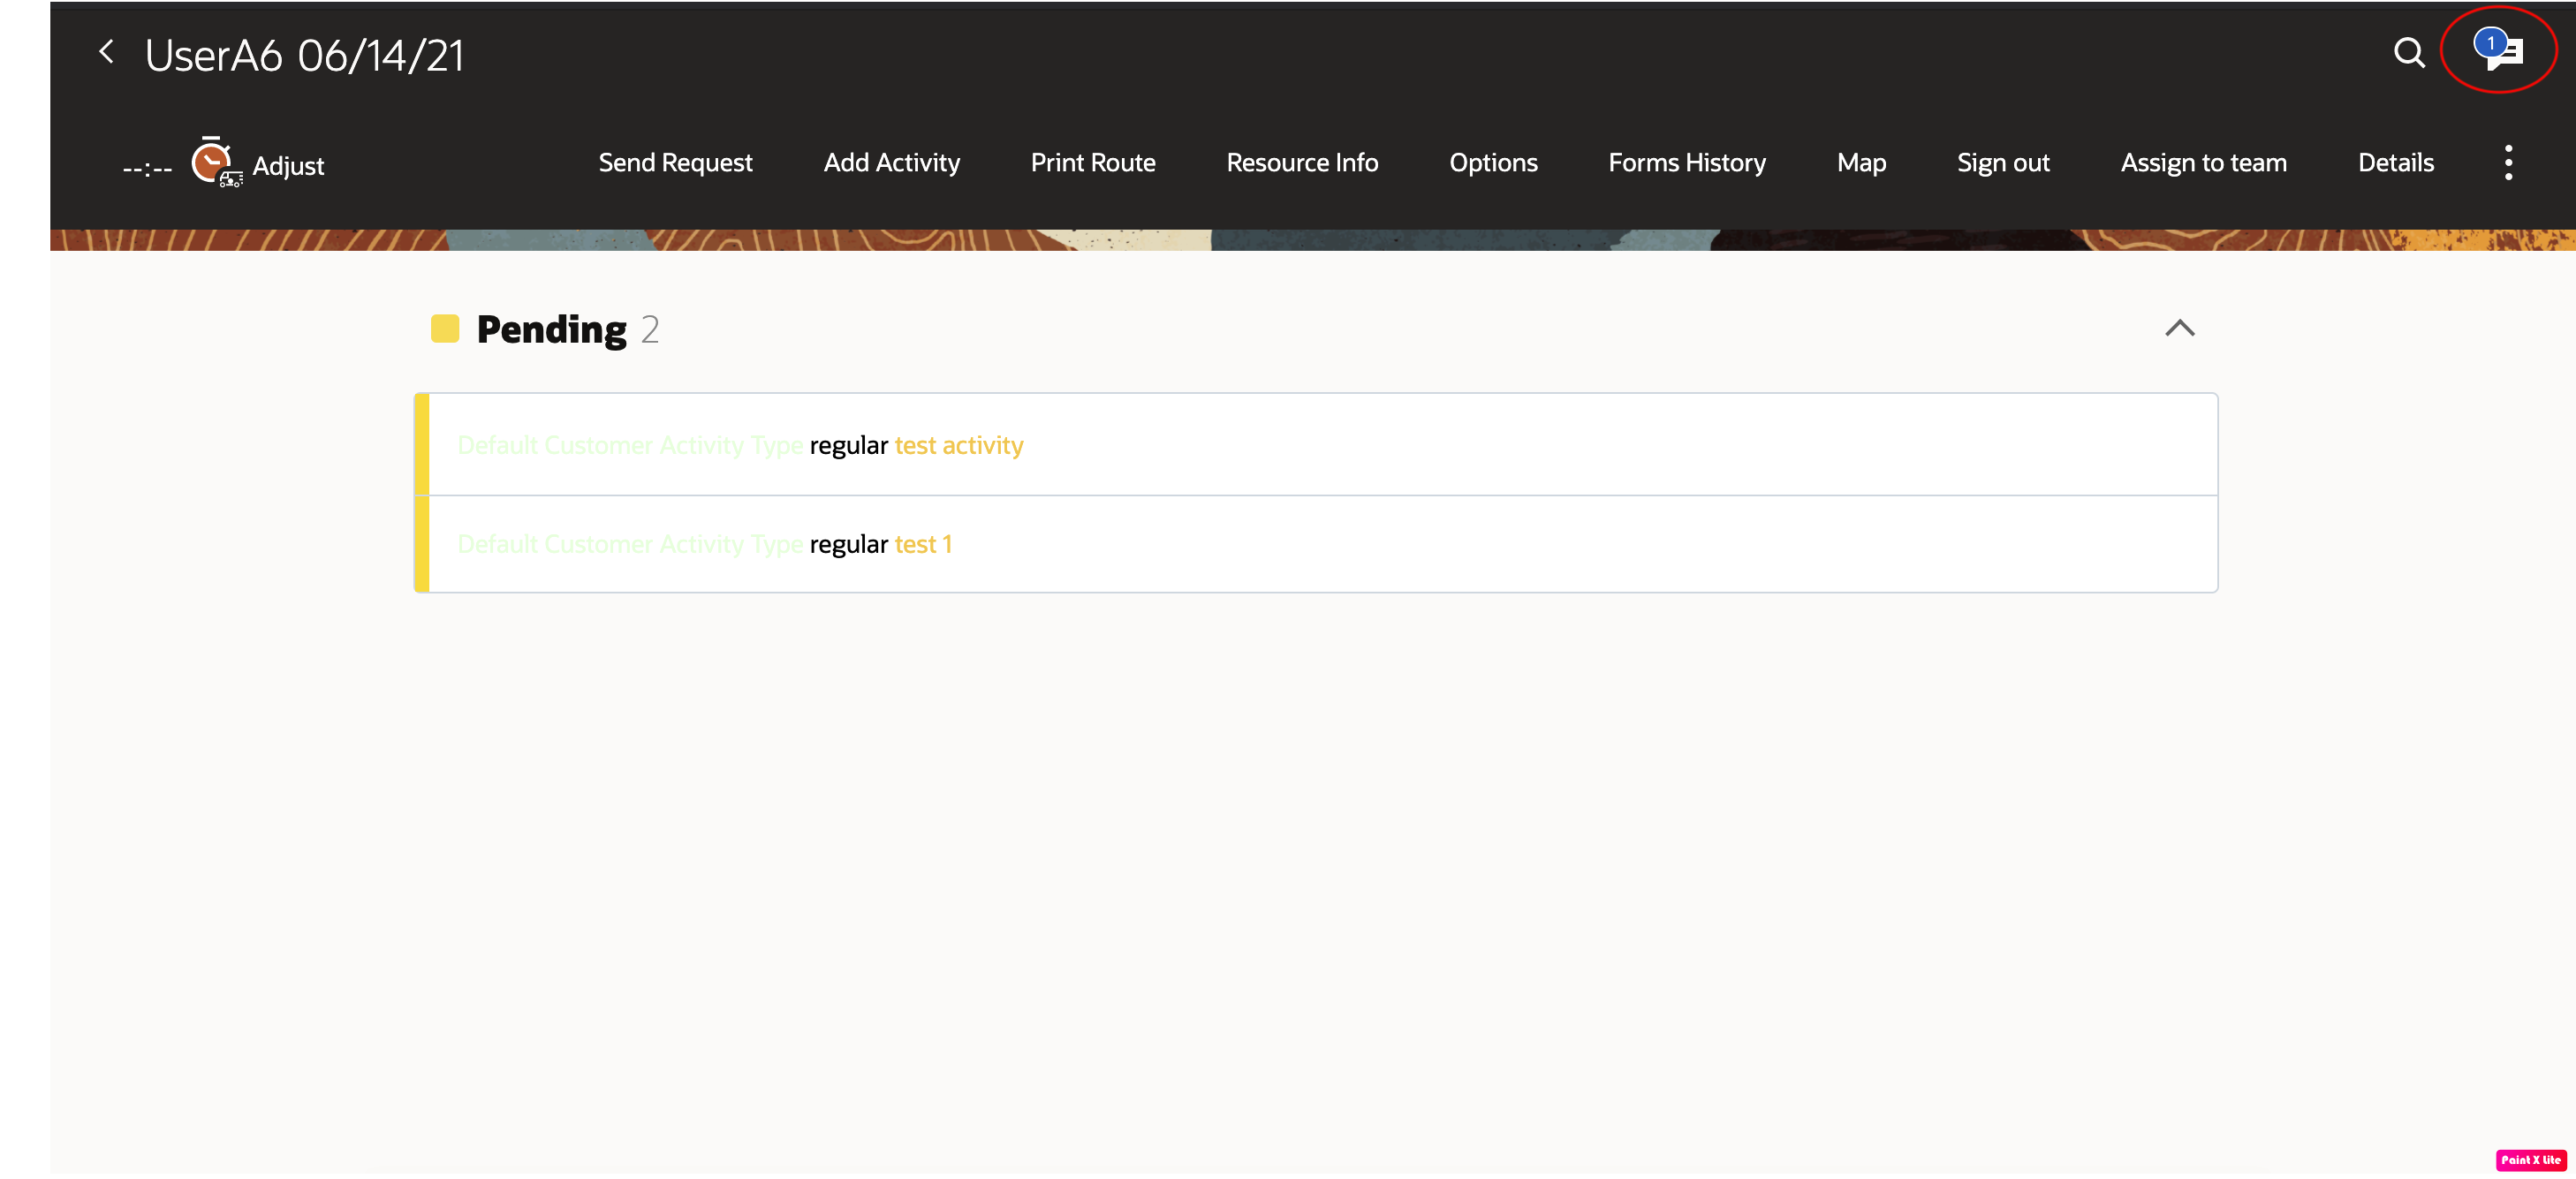Open the Map view
The width and height of the screenshot is (2576, 1179).
tap(1861, 162)
